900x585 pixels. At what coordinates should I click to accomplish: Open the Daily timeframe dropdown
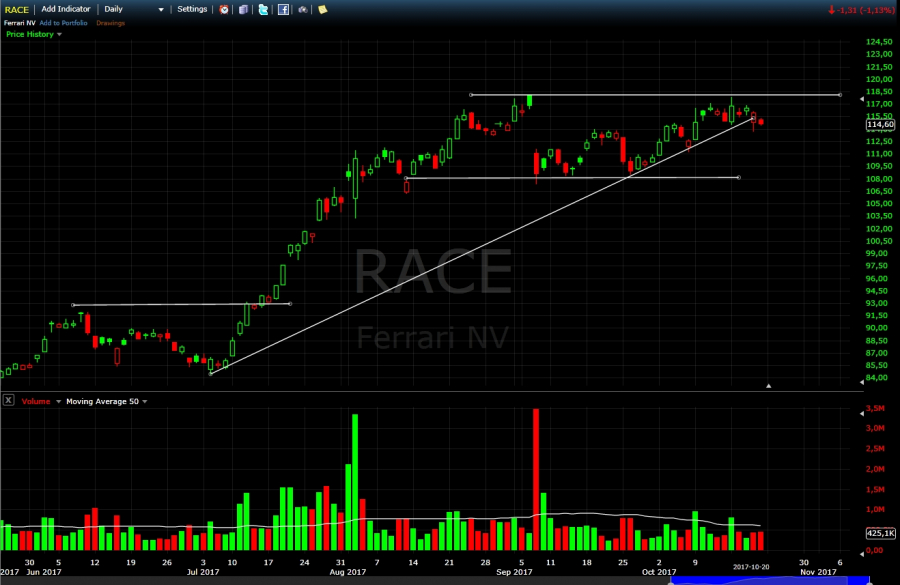pos(160,9)
